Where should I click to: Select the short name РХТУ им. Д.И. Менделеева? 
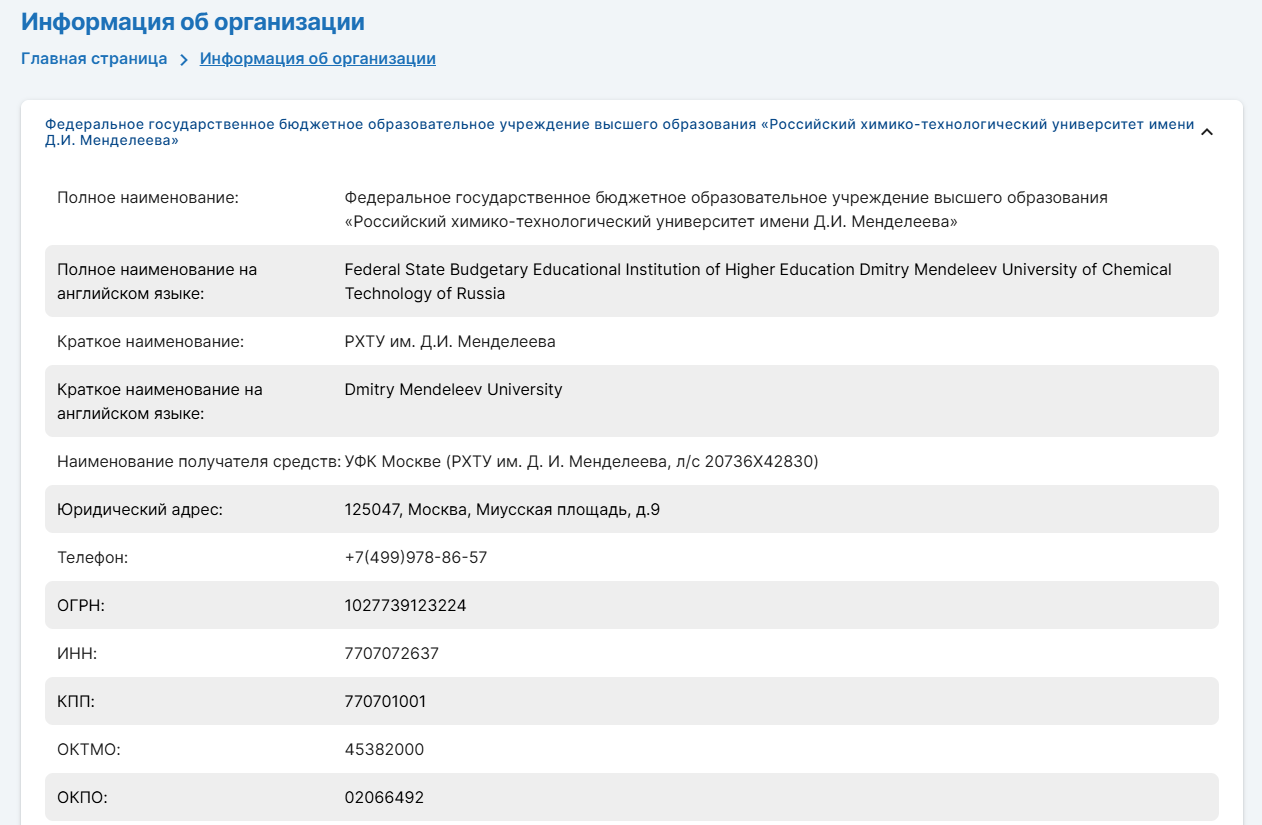coord(450,342)
